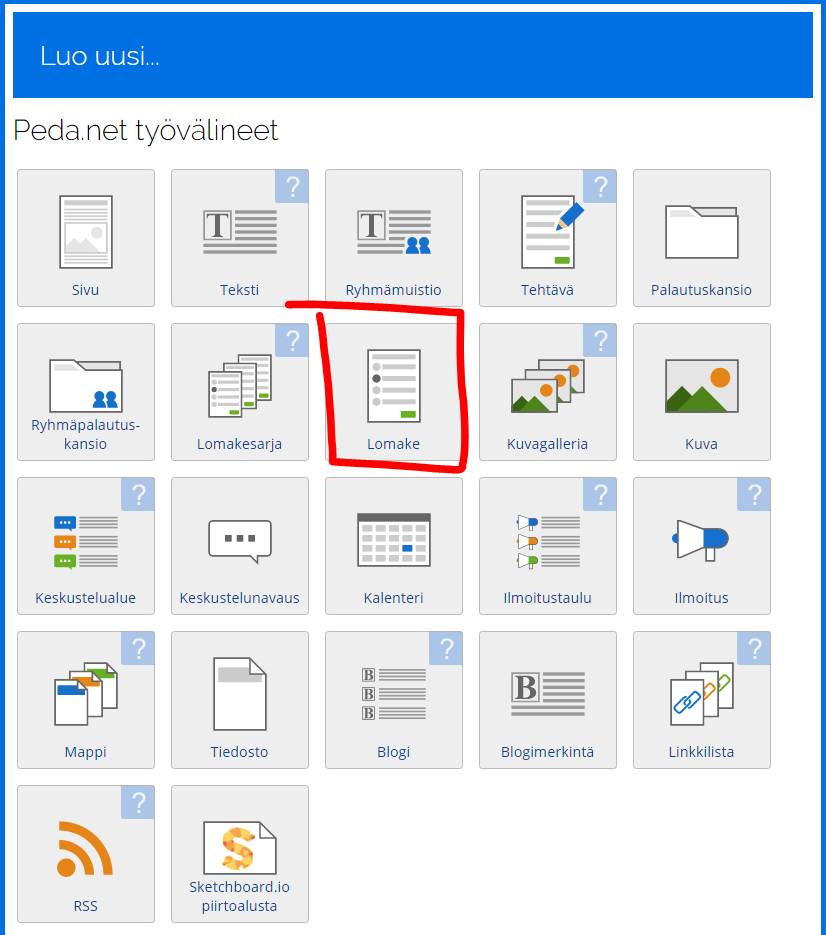Add a Palautuskansio return folder

[702, 238]
